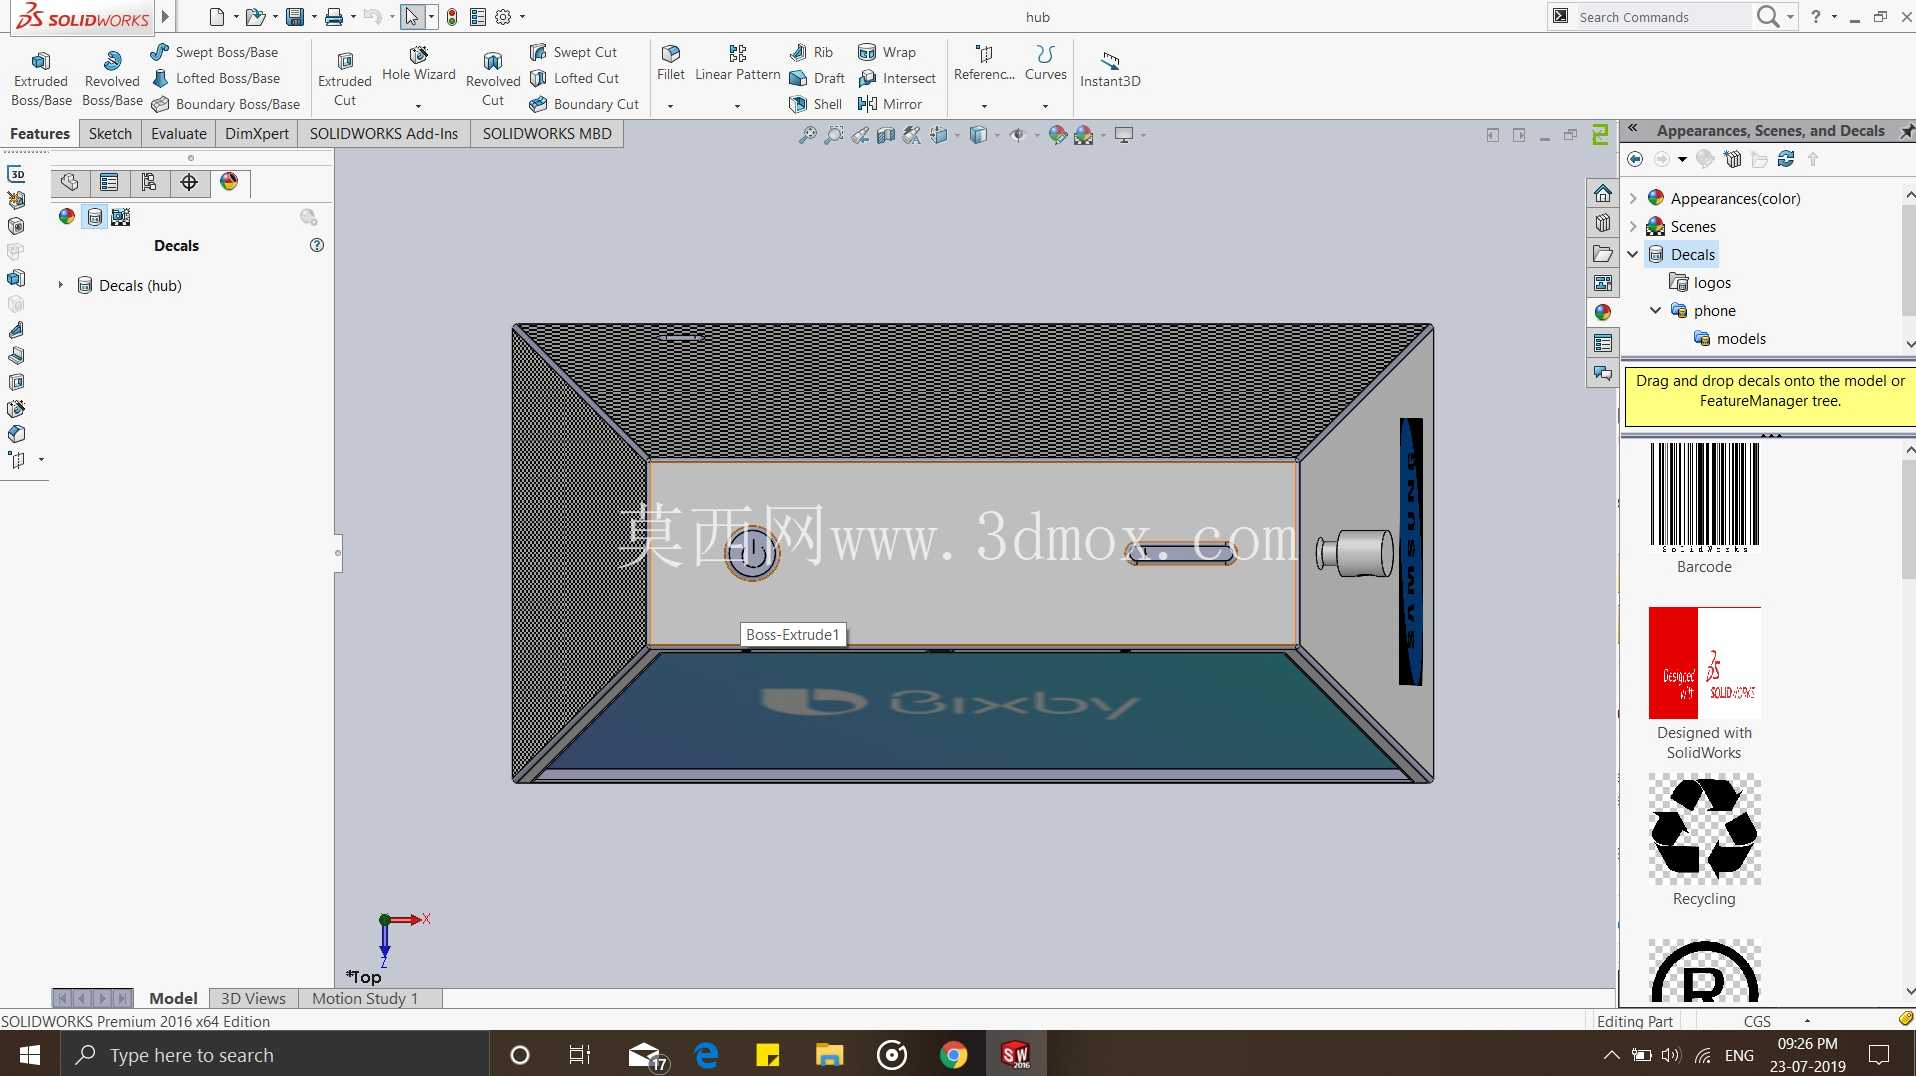Click the Windows Start button

(30, 1055)
